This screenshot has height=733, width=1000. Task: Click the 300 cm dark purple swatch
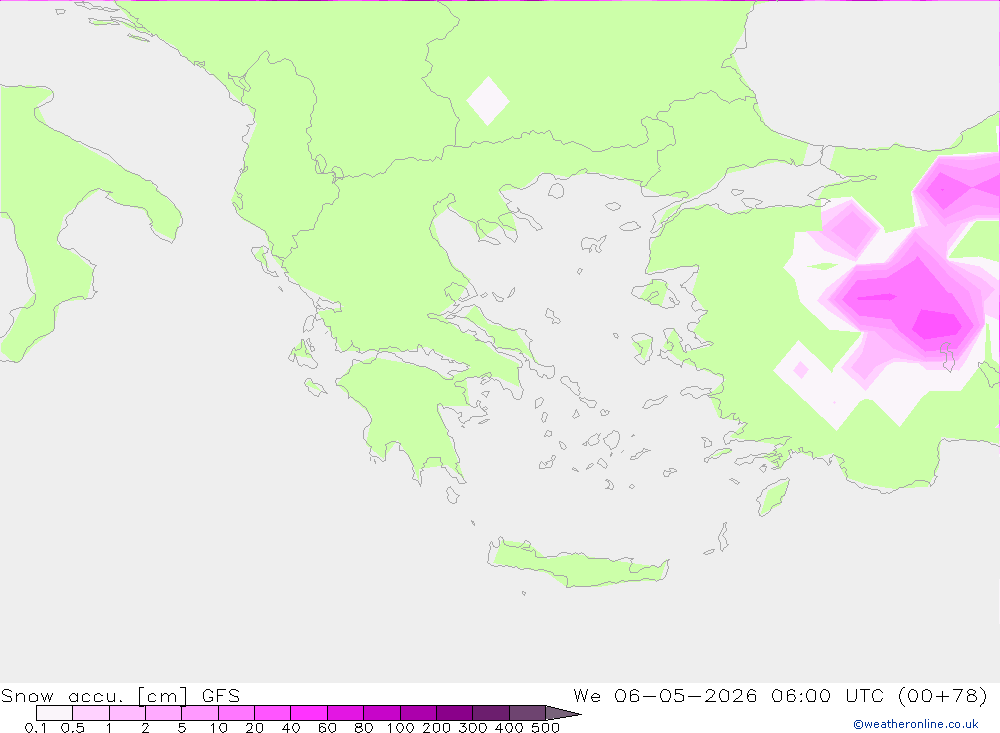pyautogui.click(x=490, y=713)
